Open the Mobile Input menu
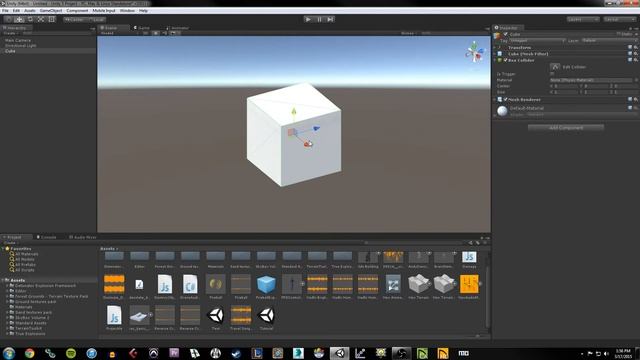 (x=104, y=11)
